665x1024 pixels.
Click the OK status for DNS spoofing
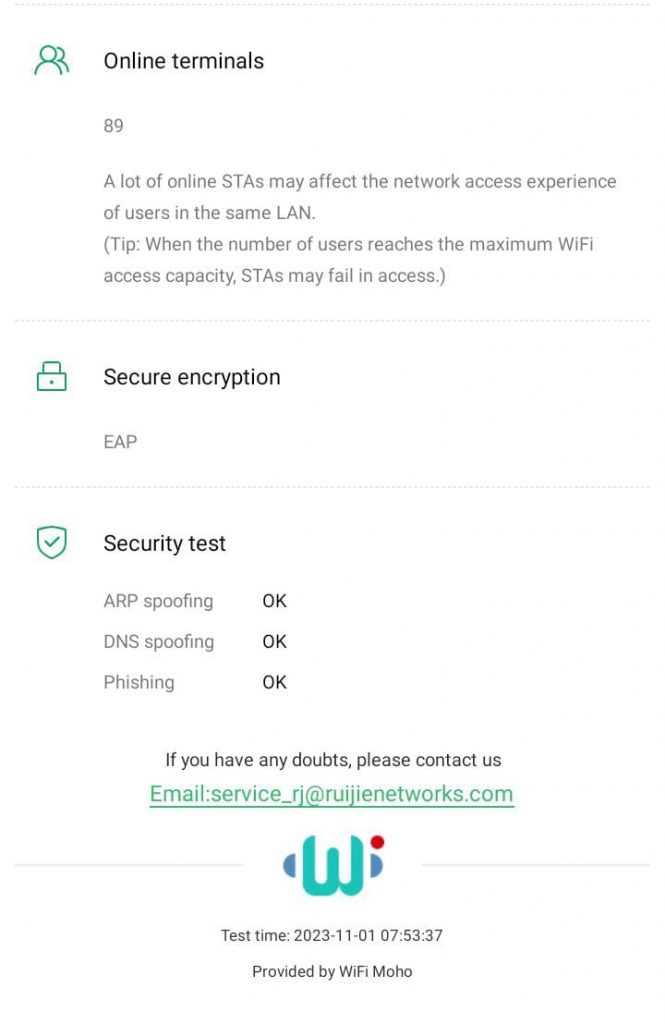[274, 641]
